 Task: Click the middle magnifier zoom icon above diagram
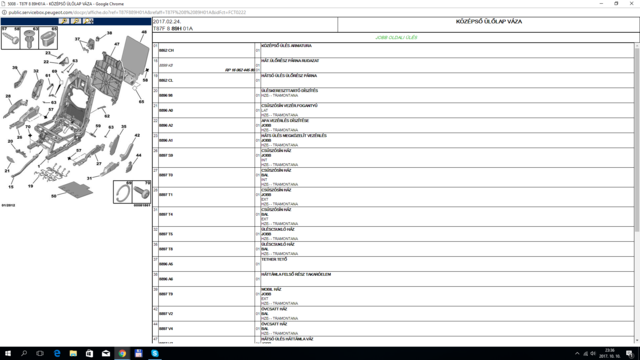76,21
